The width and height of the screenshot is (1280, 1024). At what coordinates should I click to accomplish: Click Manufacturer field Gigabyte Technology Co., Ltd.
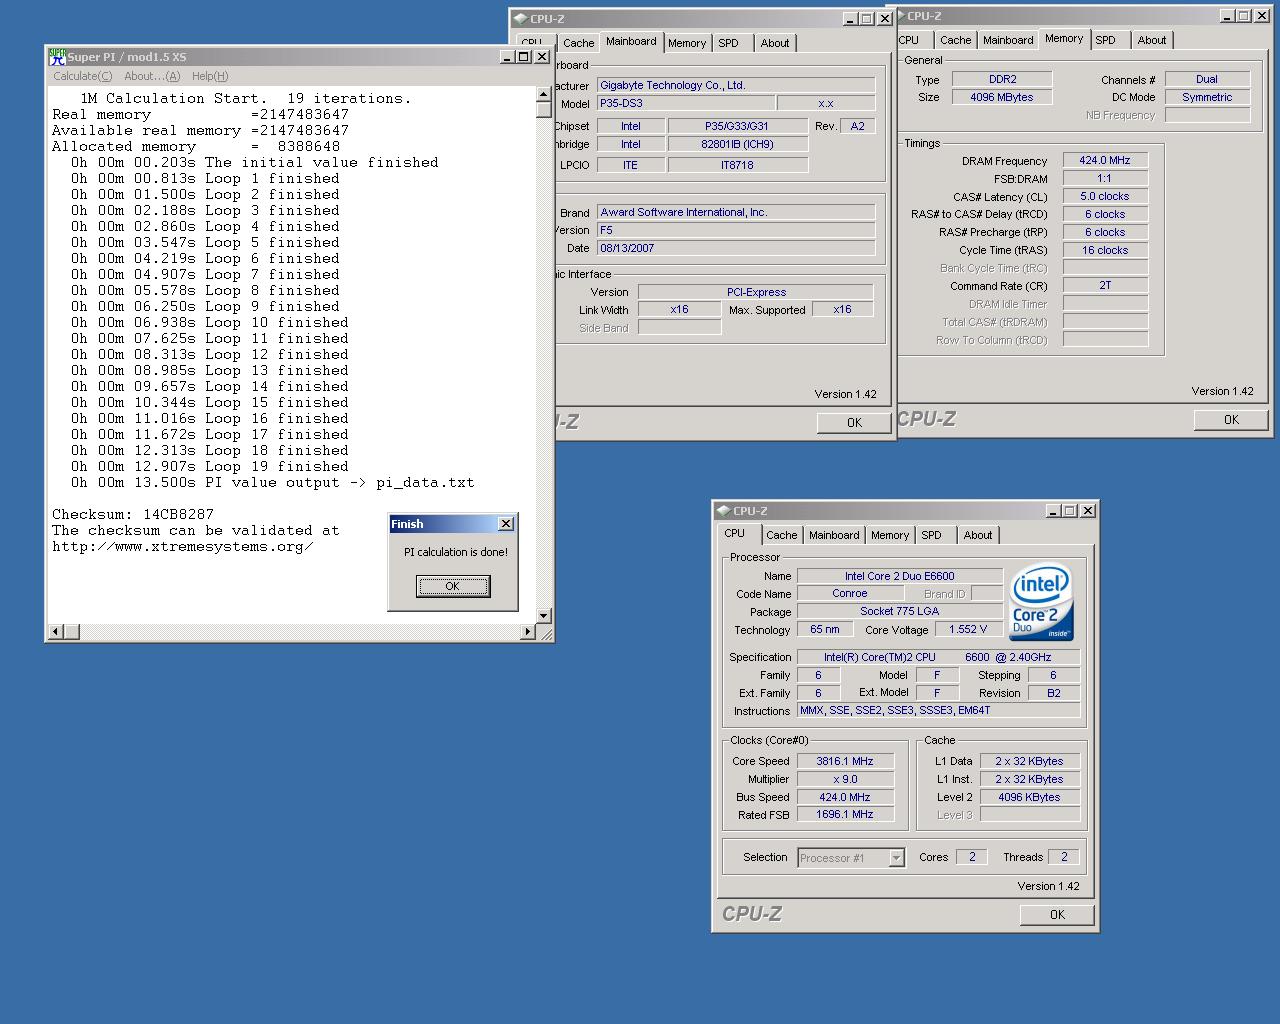coord(736,85)
